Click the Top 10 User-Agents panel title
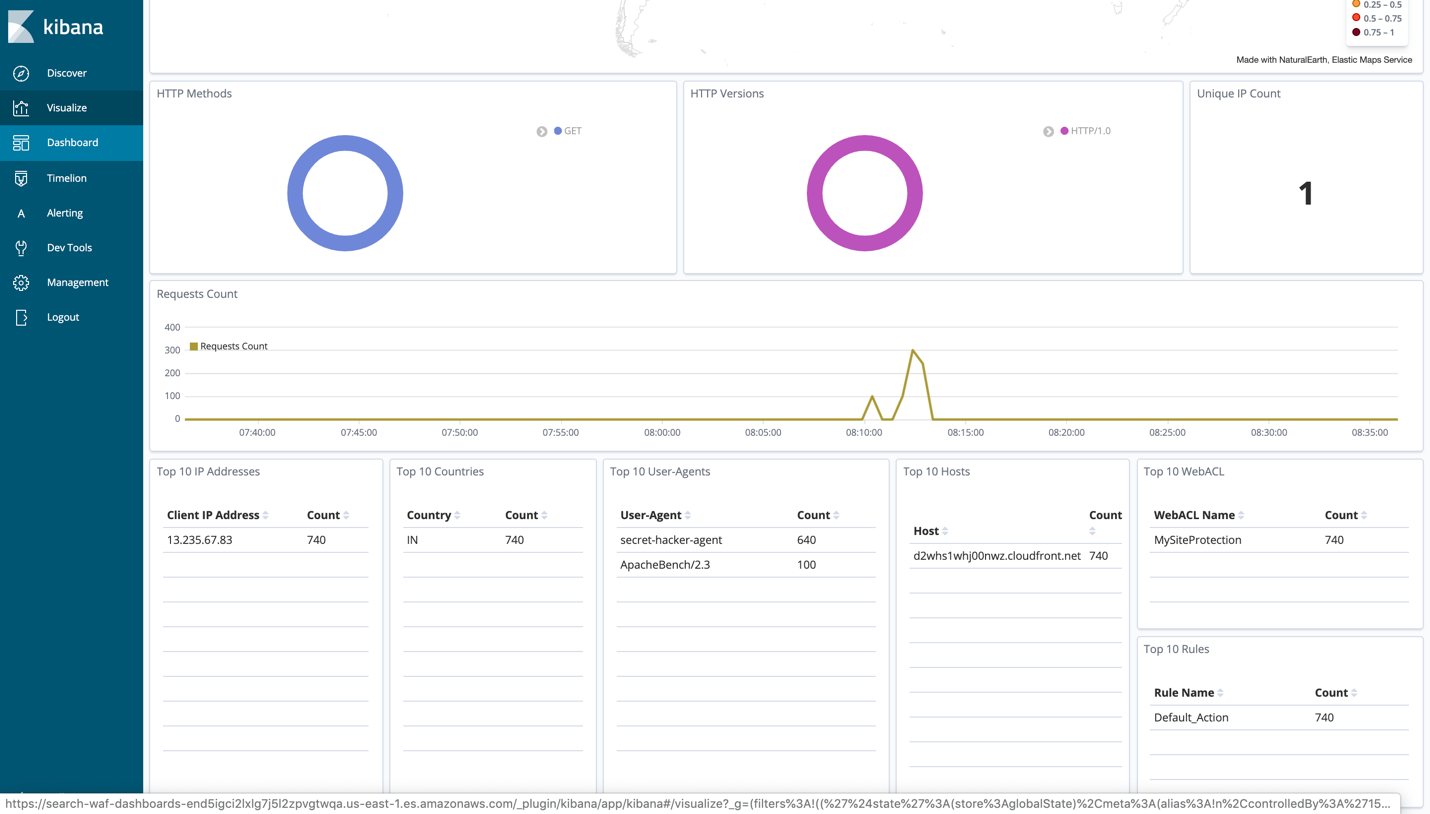Image resolution: width=1430 pixels, height=814 pixels. (658, 472)
